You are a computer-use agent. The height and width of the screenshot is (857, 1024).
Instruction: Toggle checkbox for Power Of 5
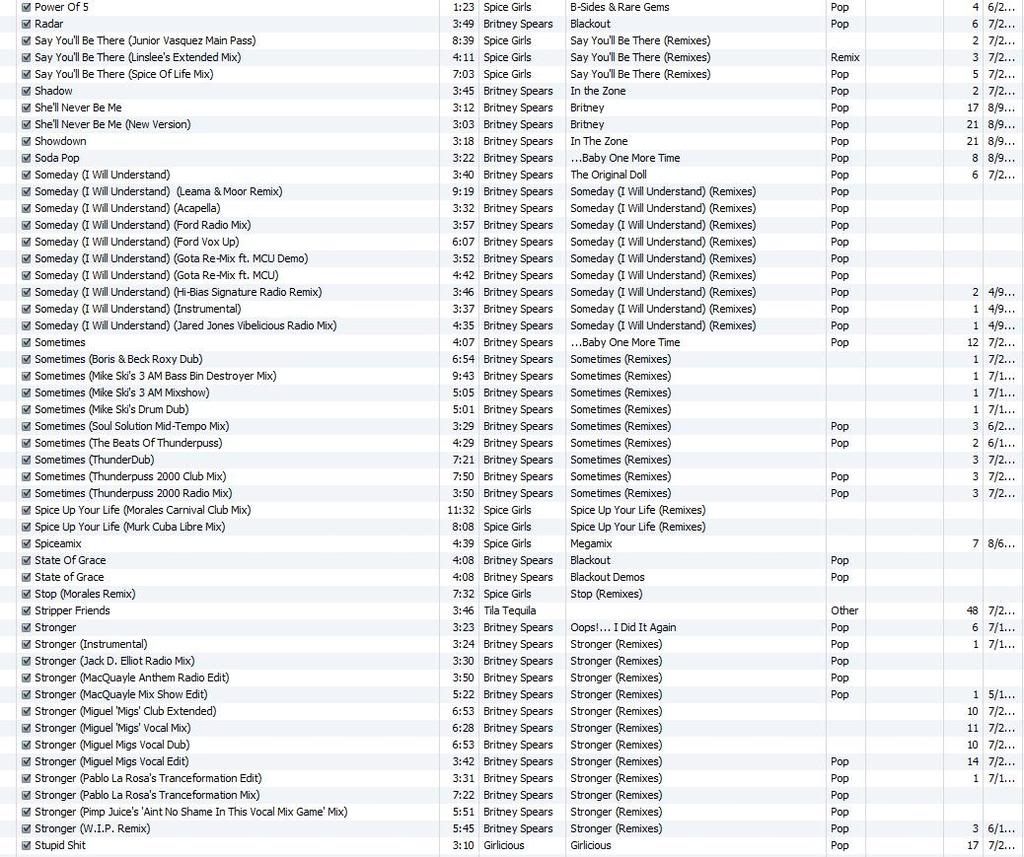(26, 7)
